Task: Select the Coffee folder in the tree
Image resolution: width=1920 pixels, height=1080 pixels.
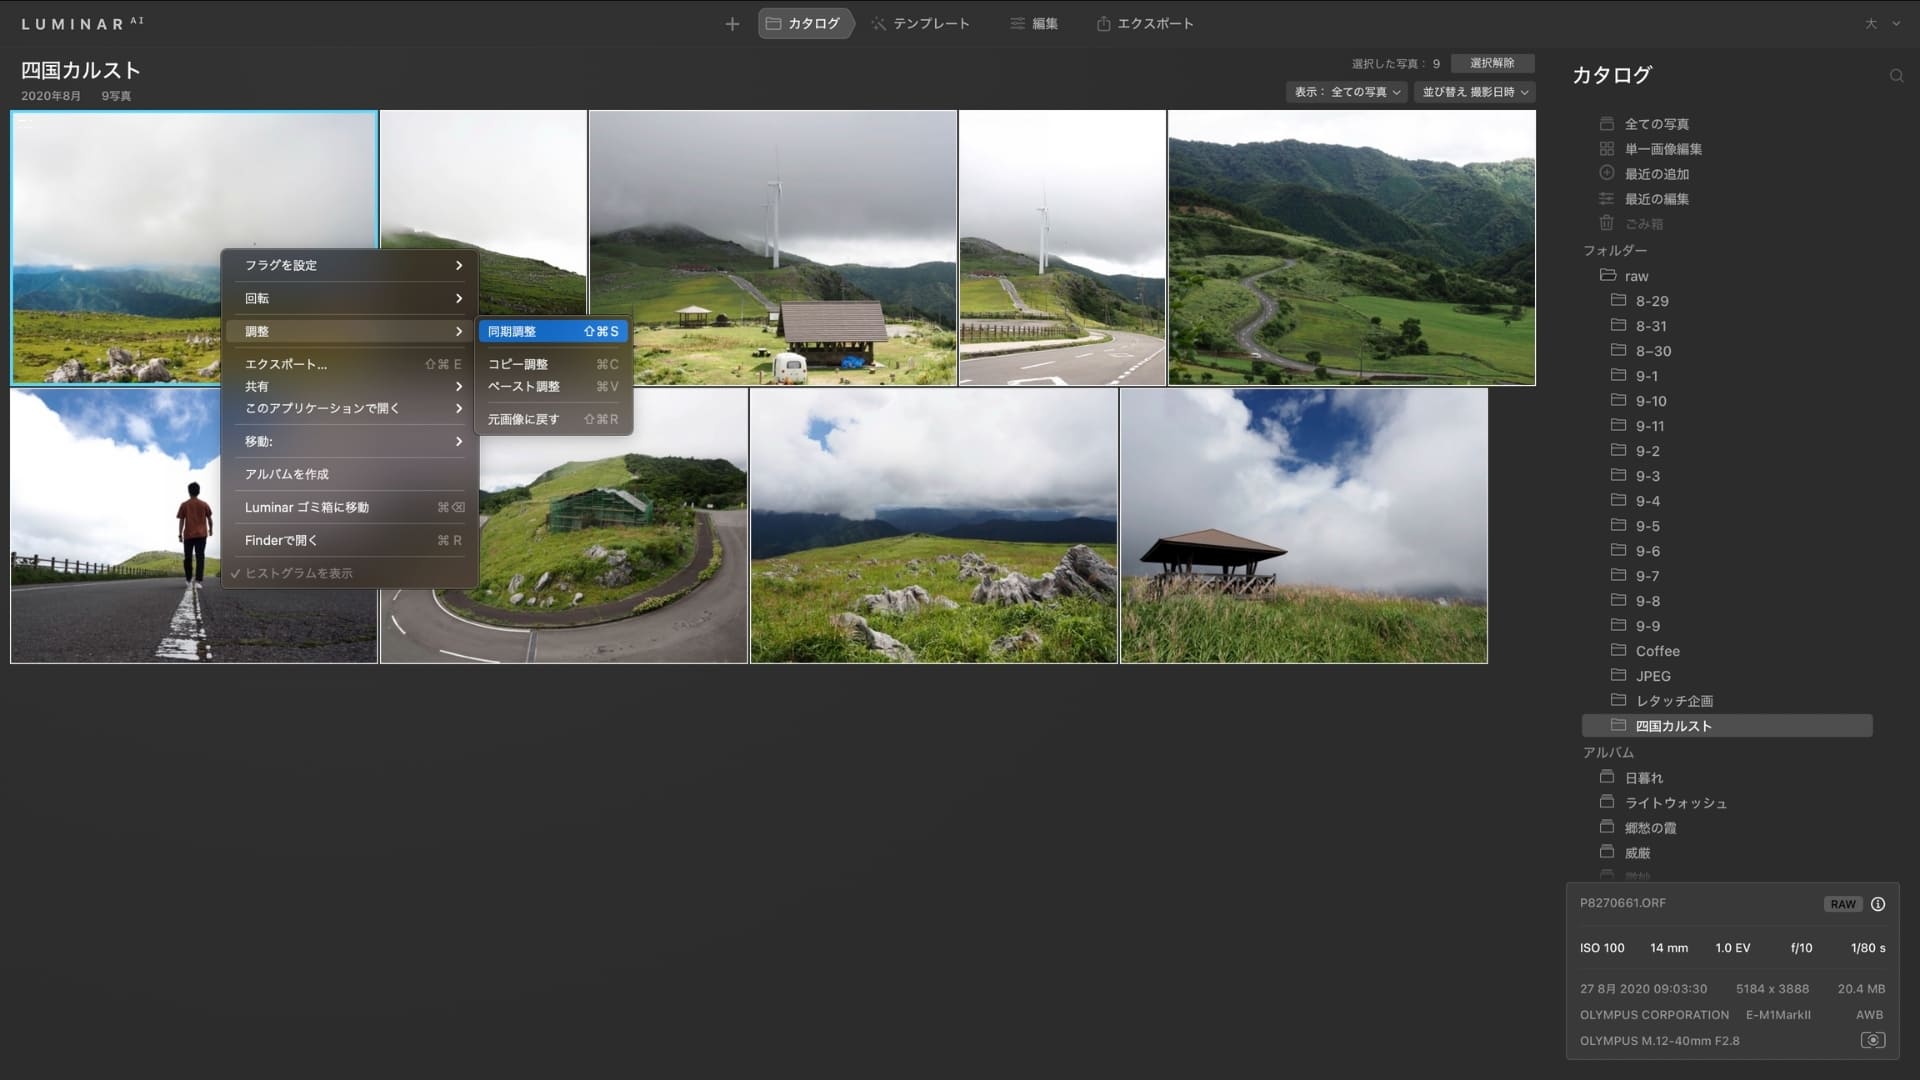Action: [x=1657, y=651]
